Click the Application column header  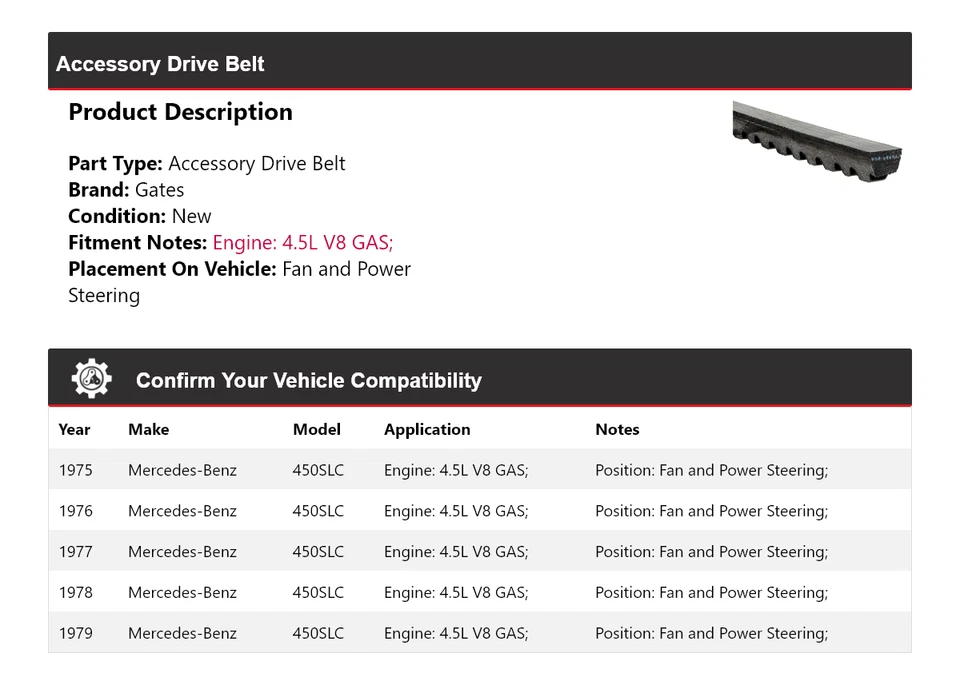(x=426, y=429)
